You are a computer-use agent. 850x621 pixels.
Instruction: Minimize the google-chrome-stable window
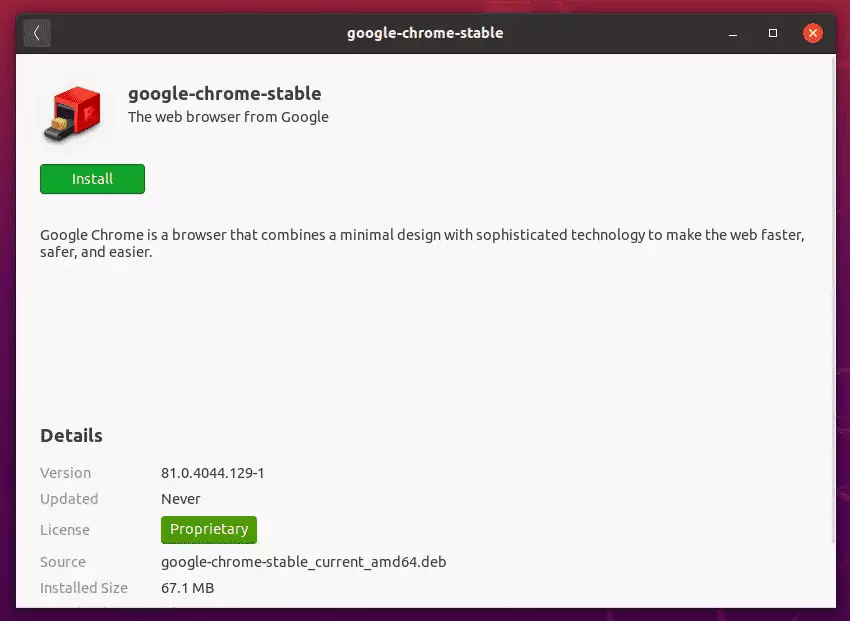(x=733, y=34)
